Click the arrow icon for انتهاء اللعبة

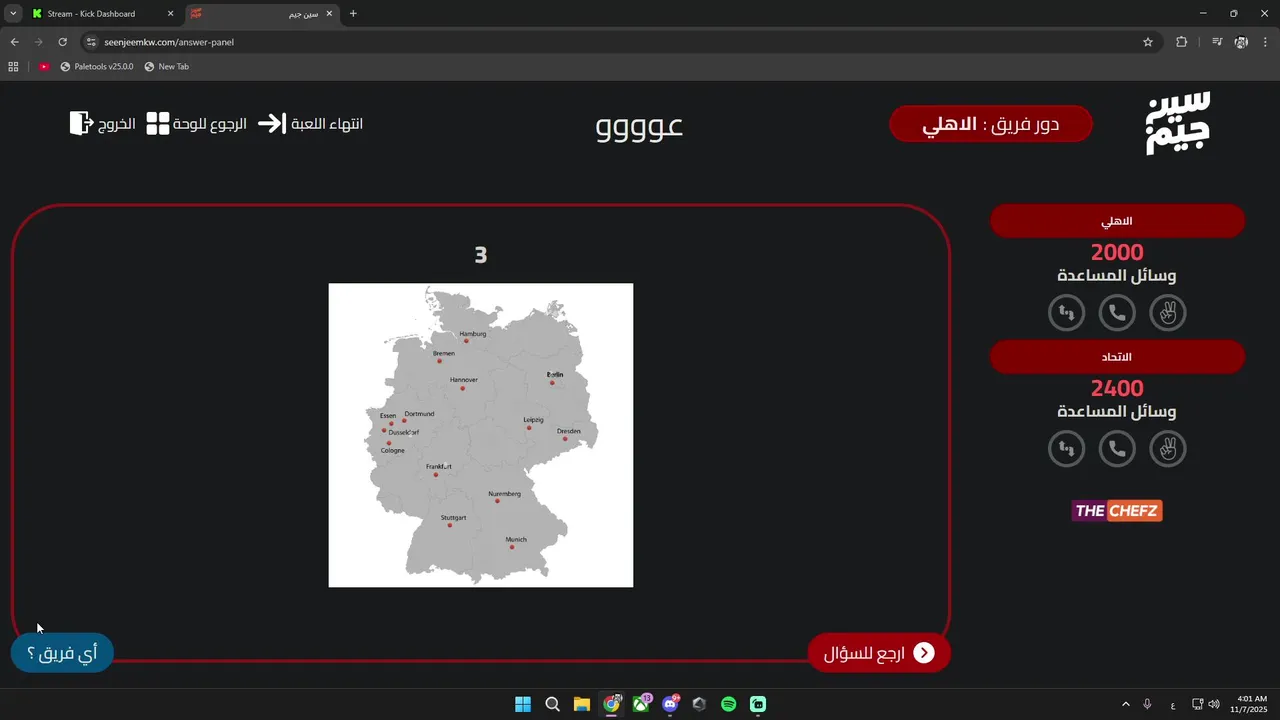pyautogui.click(x=271, y=123)
